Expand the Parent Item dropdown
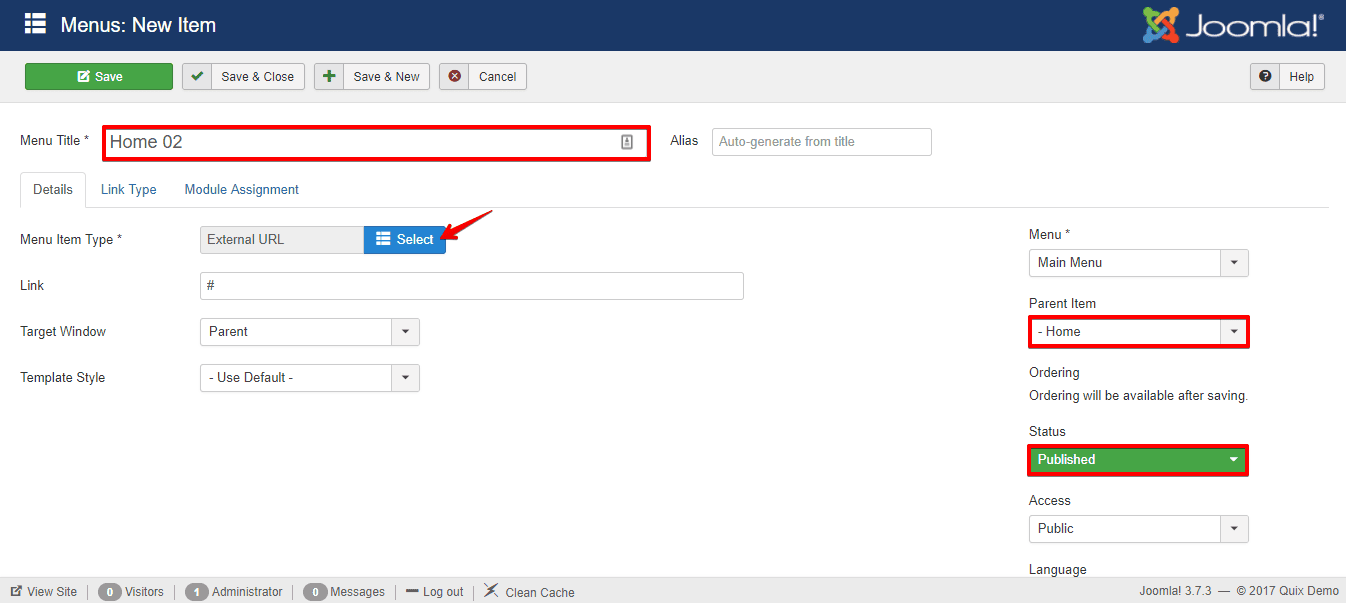 point(1233,331)
